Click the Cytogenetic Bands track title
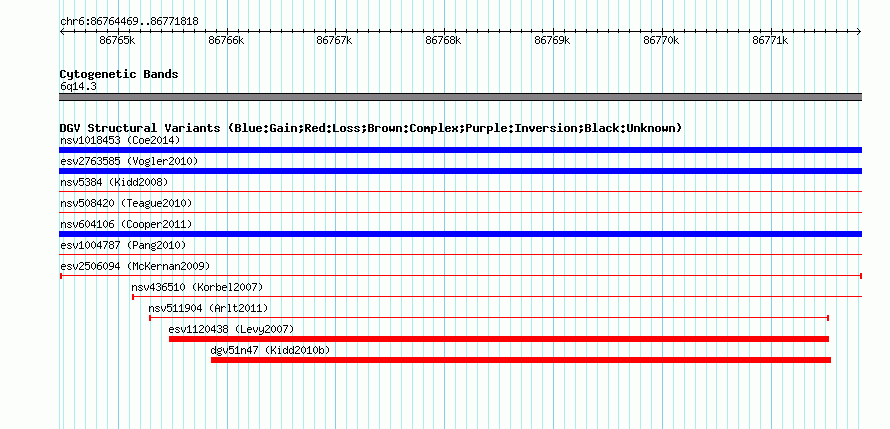This screenshot has height=429, width=890. (x=119, y=74)
